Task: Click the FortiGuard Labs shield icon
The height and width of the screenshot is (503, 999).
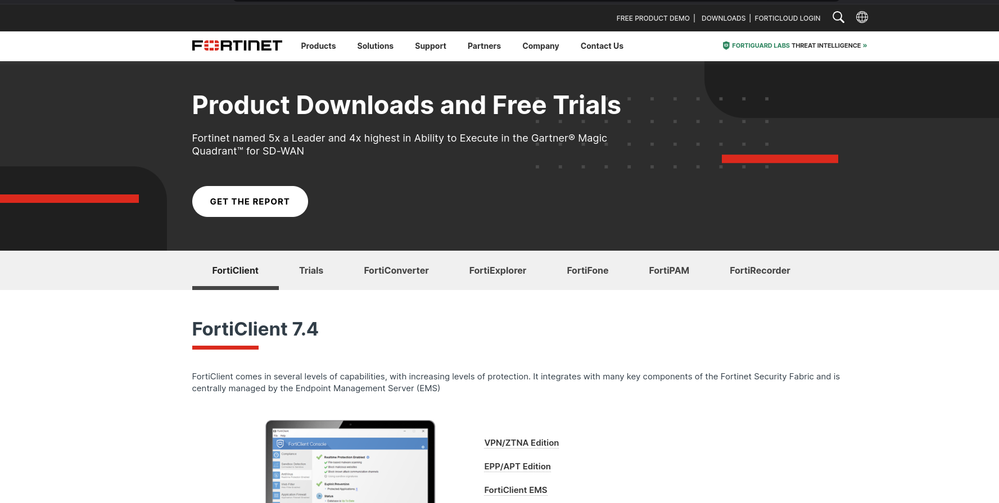Action: [x=726, y=46]
